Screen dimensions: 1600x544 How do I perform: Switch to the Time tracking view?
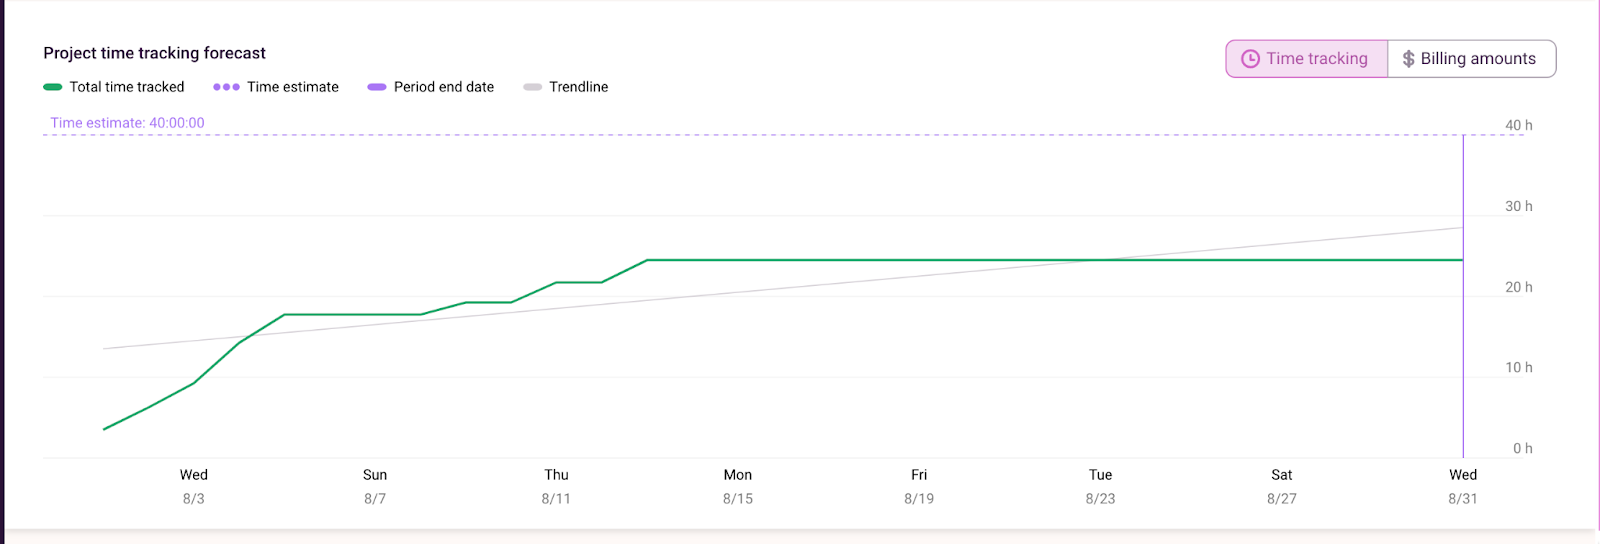(1307, 59)
